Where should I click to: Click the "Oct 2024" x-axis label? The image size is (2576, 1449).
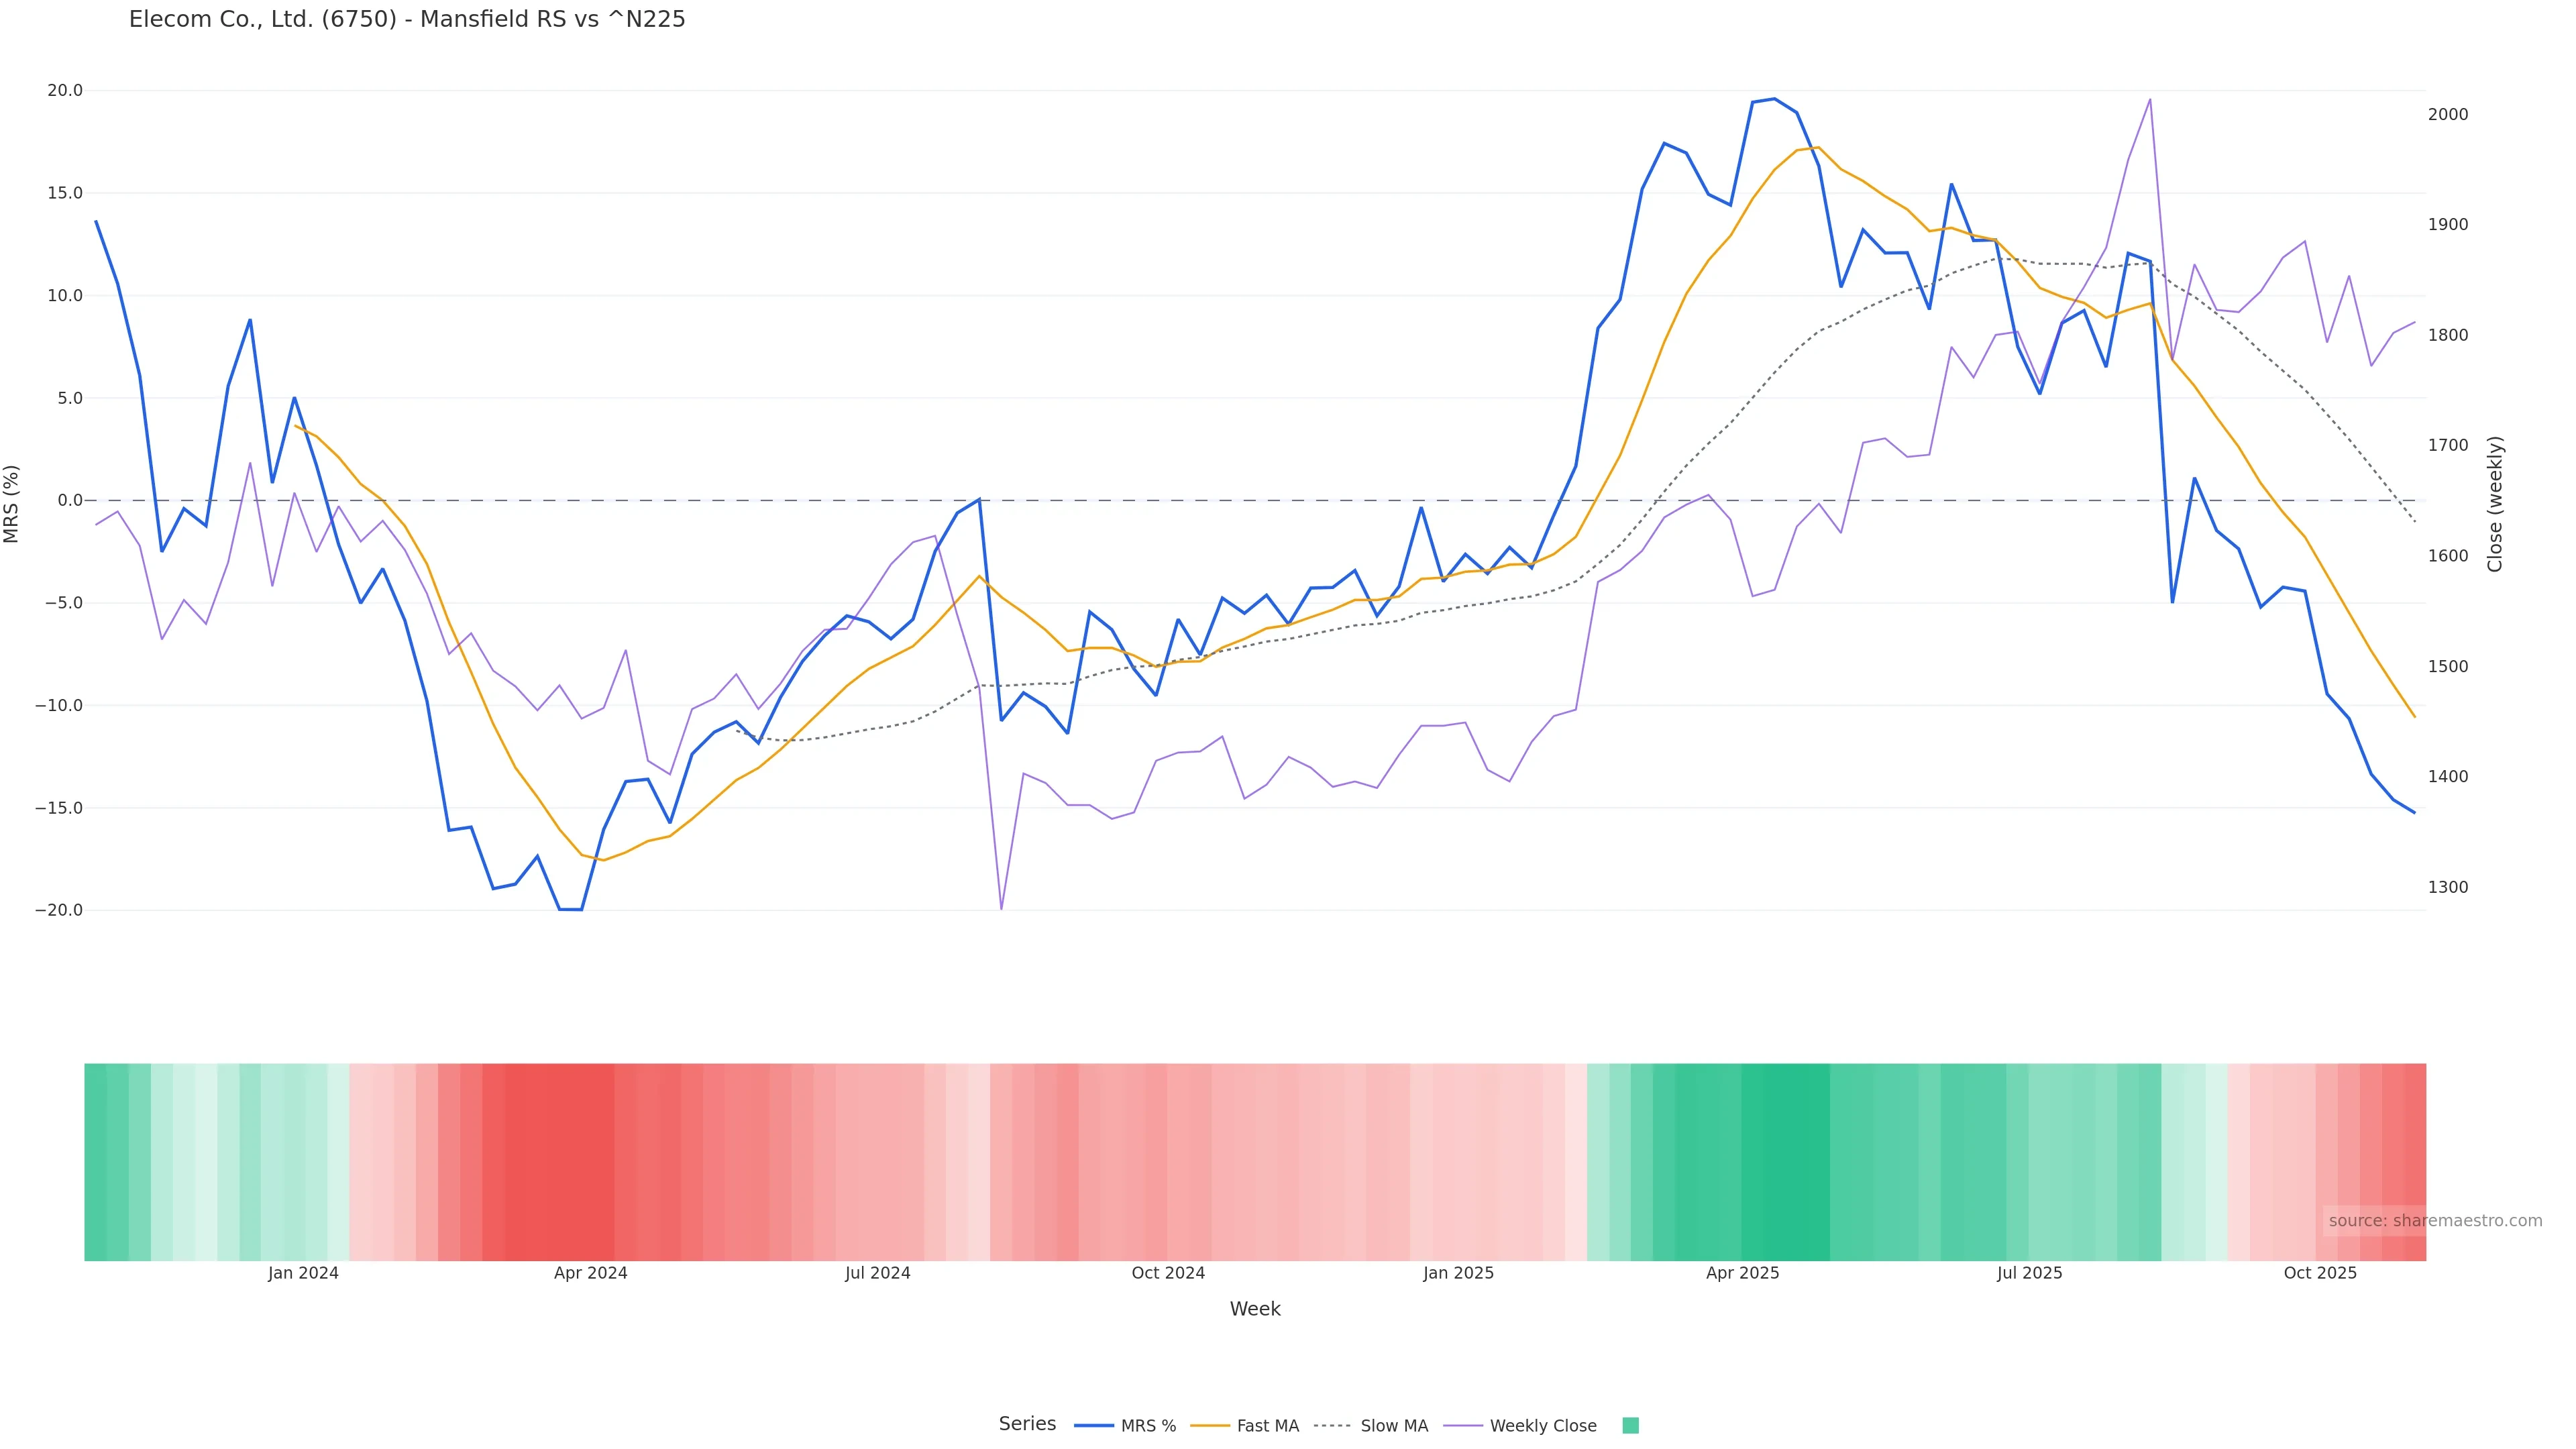[1168, 1273]
